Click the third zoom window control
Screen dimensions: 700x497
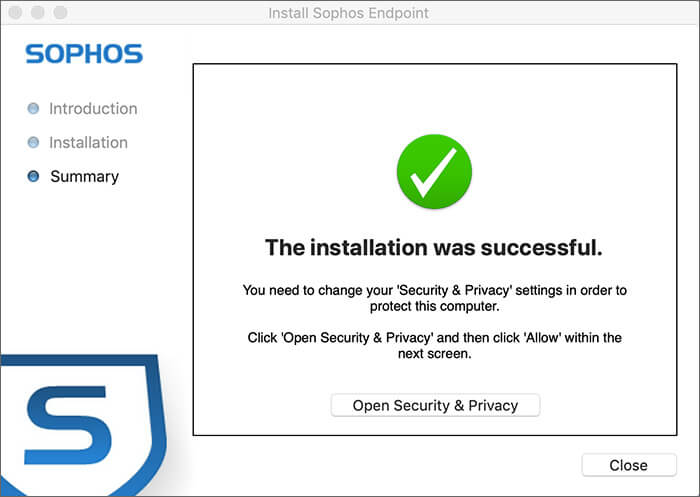60,13
